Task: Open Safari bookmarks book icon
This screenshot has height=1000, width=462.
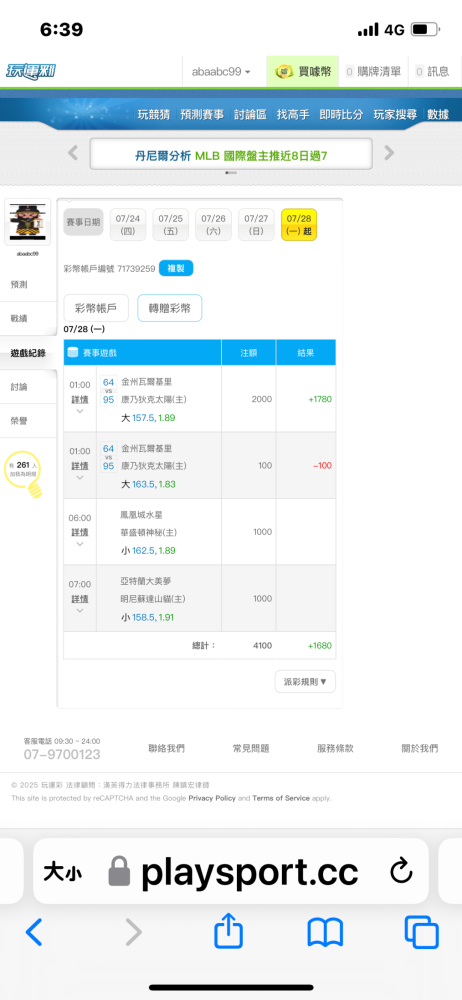Action: tap(325, 932)
